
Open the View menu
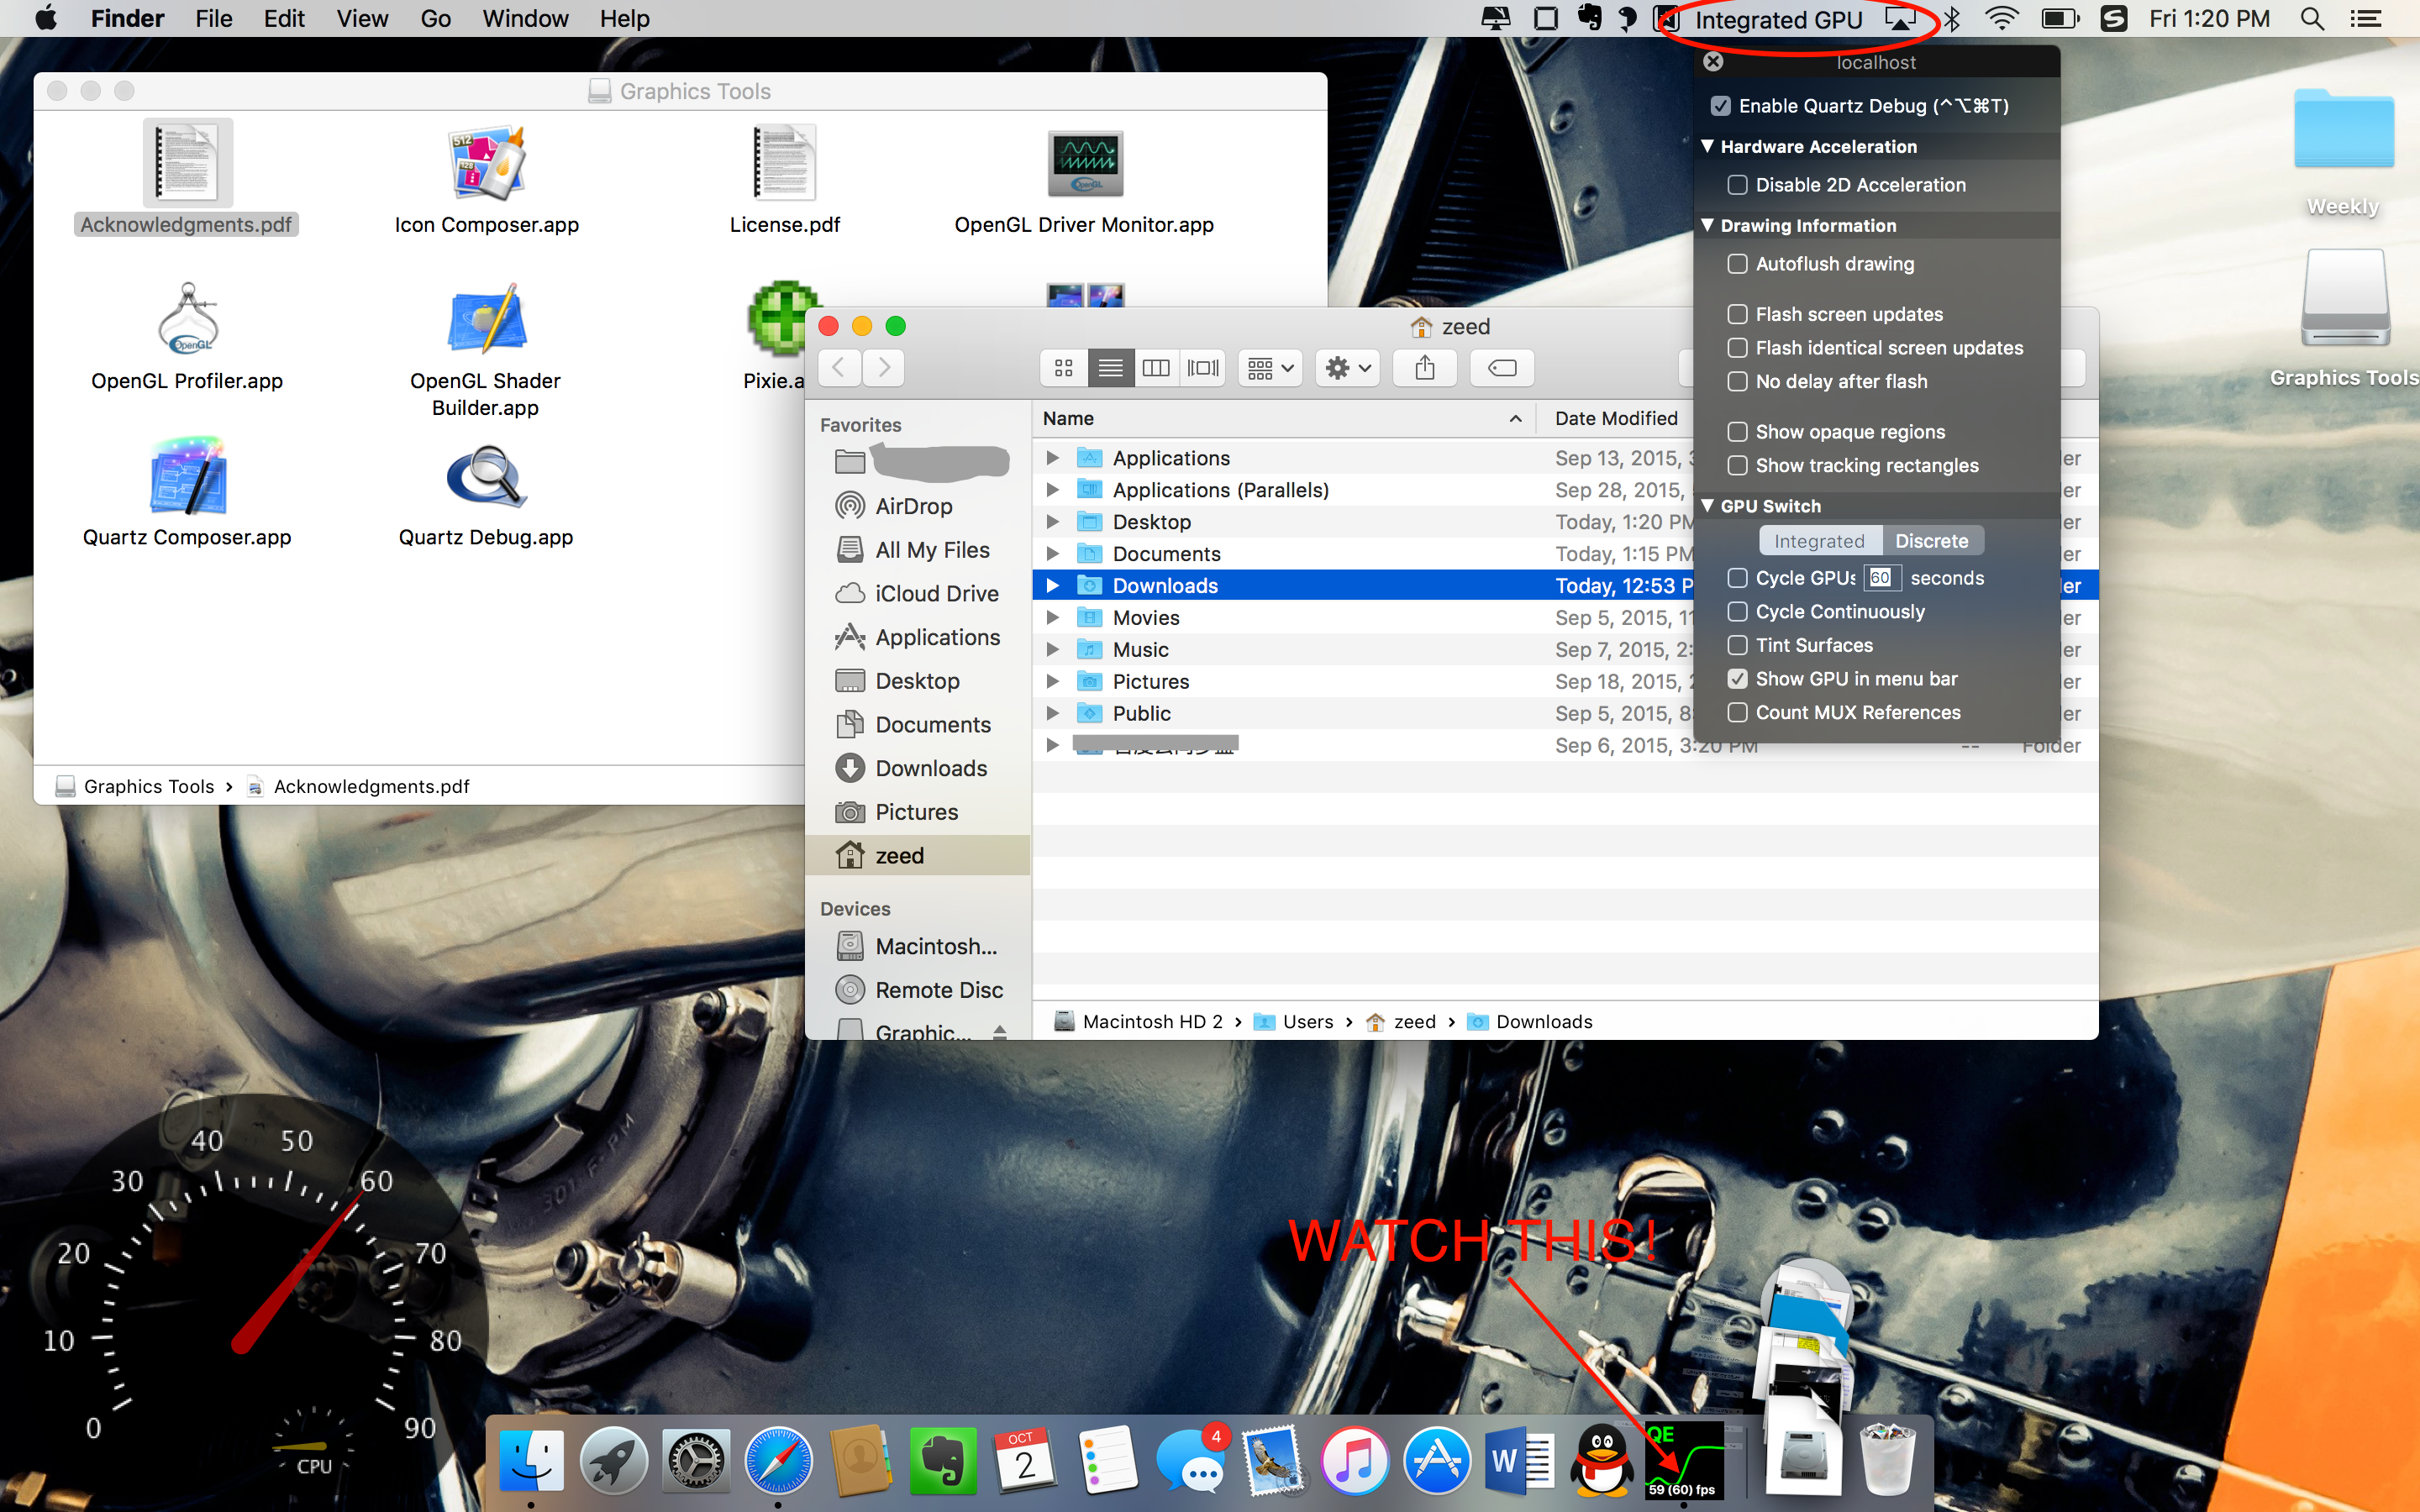(361, 19)
